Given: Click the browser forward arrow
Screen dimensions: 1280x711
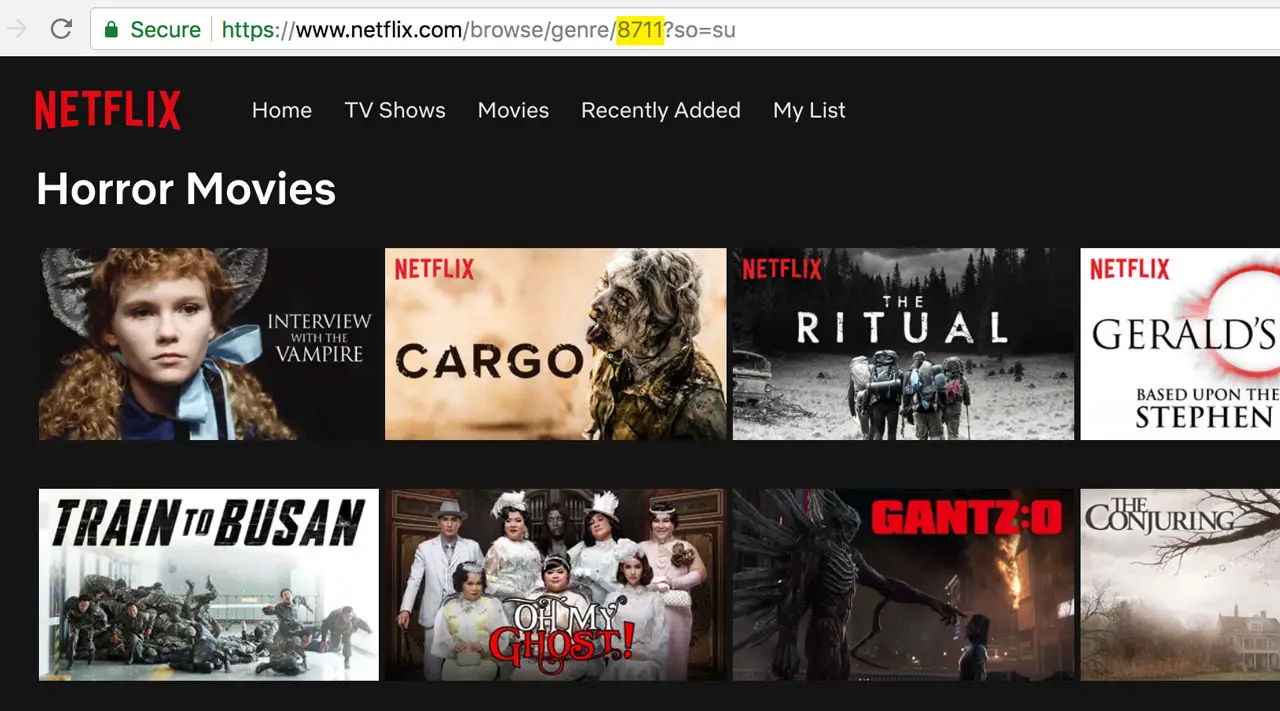Looking at the screenshot, I should [x=16, y=29].
